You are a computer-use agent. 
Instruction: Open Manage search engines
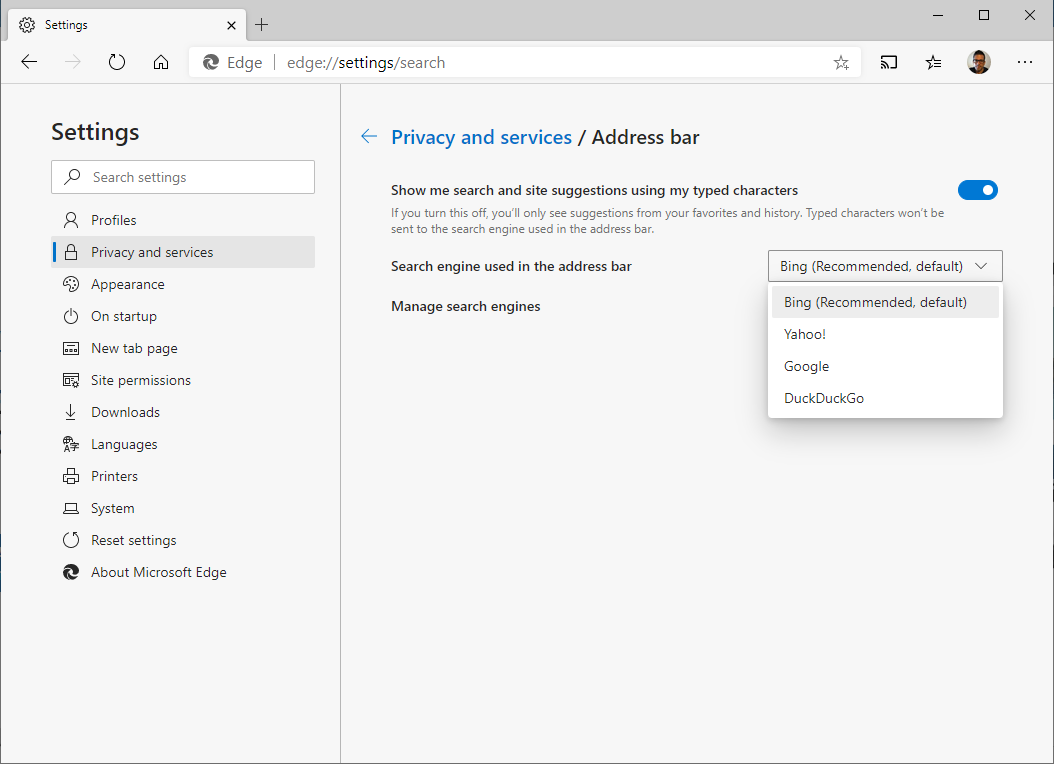[466, 306]
